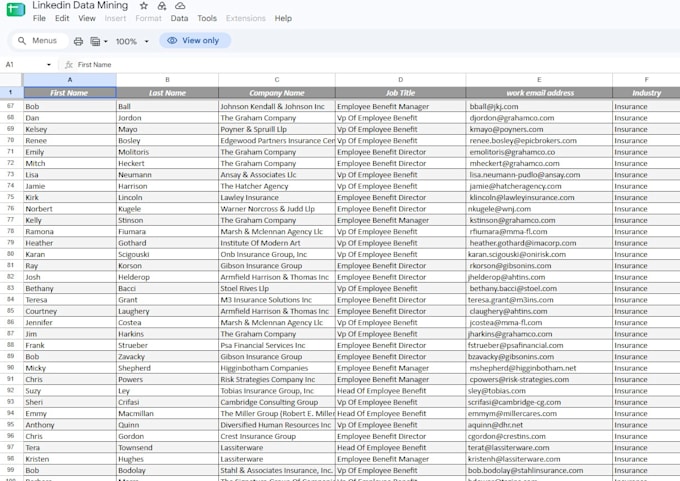
Task: Open the View menu
Action: [x=87, y=18]
